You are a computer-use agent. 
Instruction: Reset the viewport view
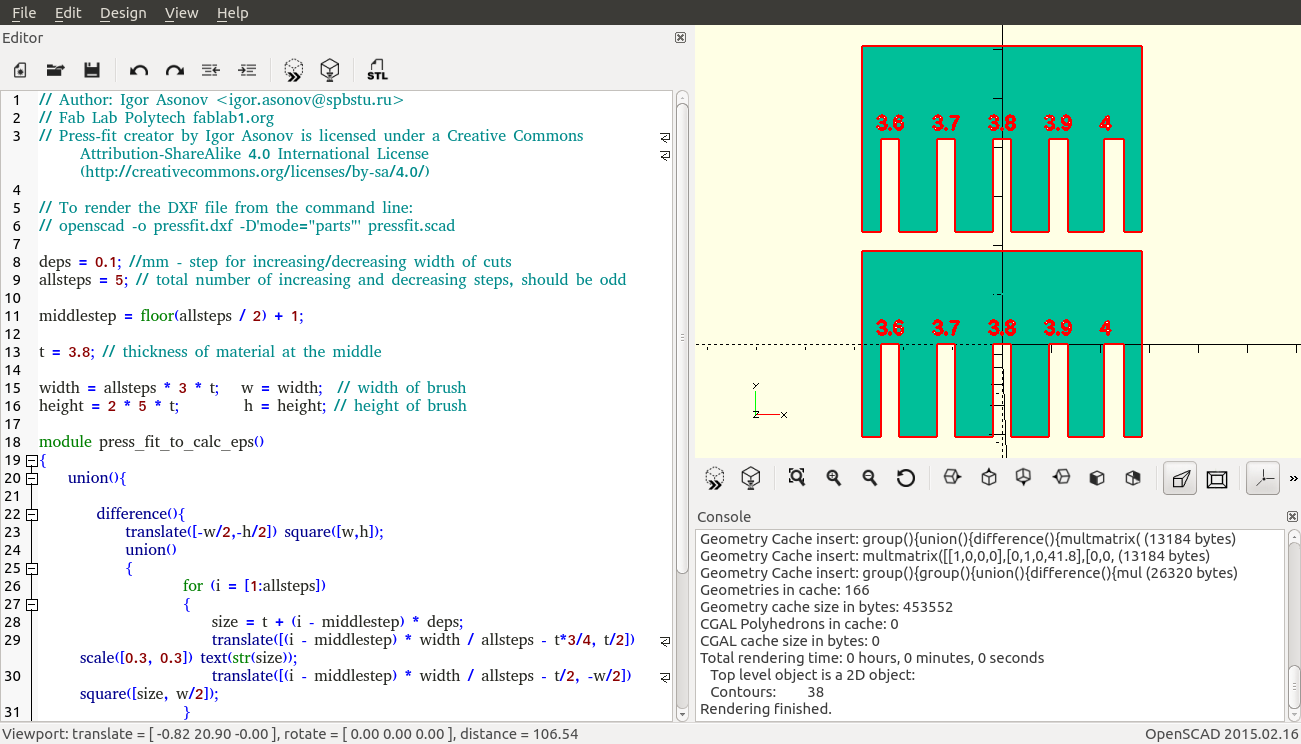[906, 478]
